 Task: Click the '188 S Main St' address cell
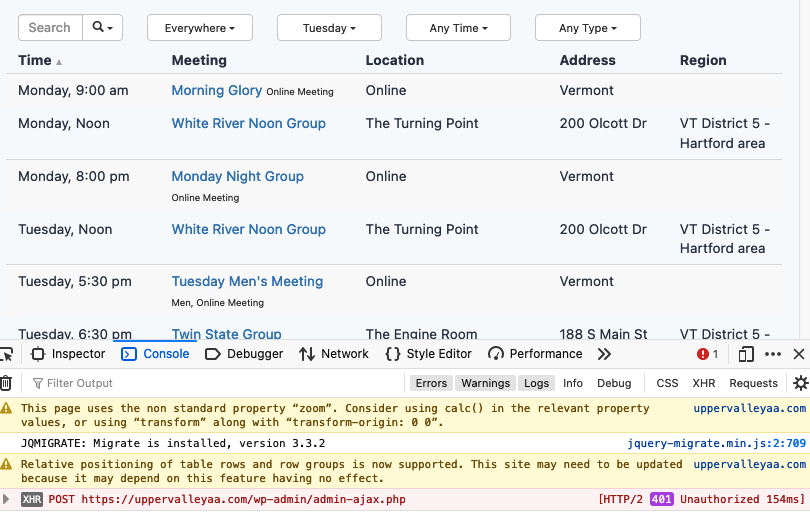(x=603, y=334)
